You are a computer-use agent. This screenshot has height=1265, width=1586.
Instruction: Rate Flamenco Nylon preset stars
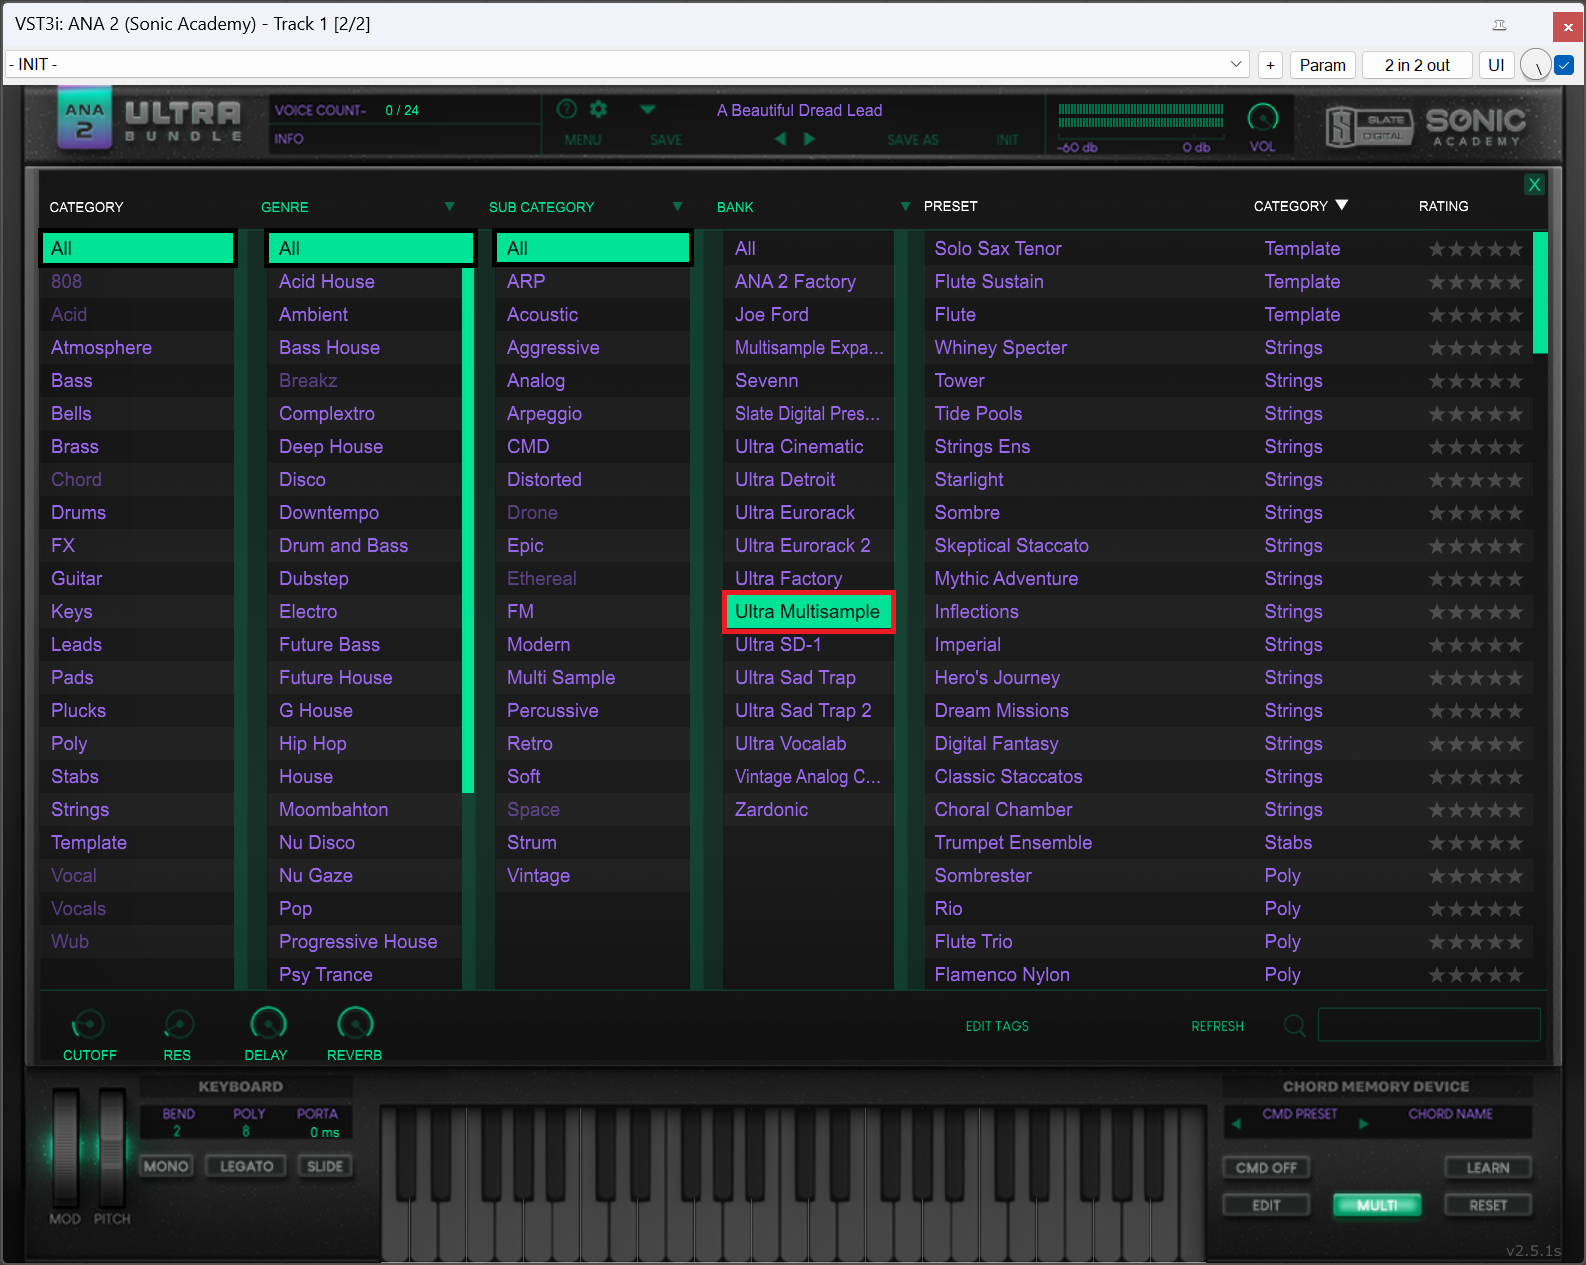pos(1476,975)
